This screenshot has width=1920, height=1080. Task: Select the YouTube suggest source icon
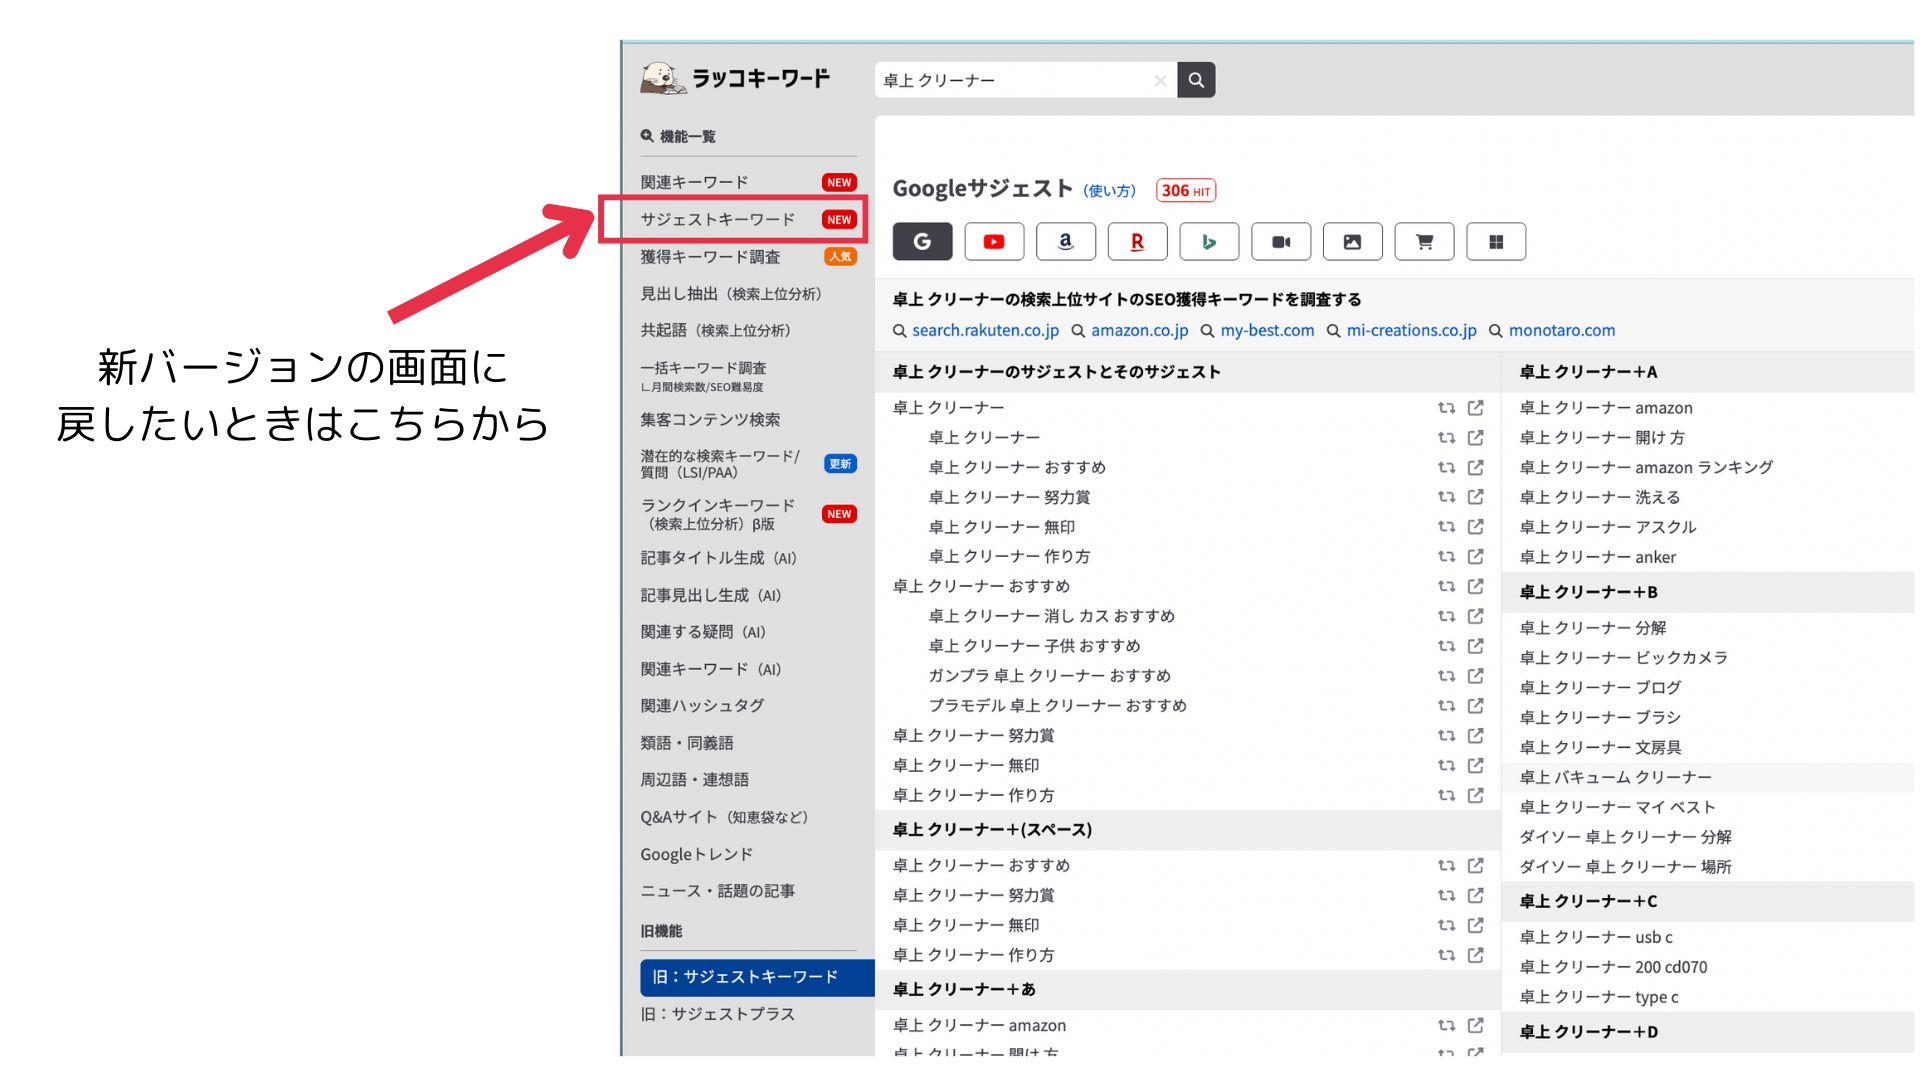point(994,242)
